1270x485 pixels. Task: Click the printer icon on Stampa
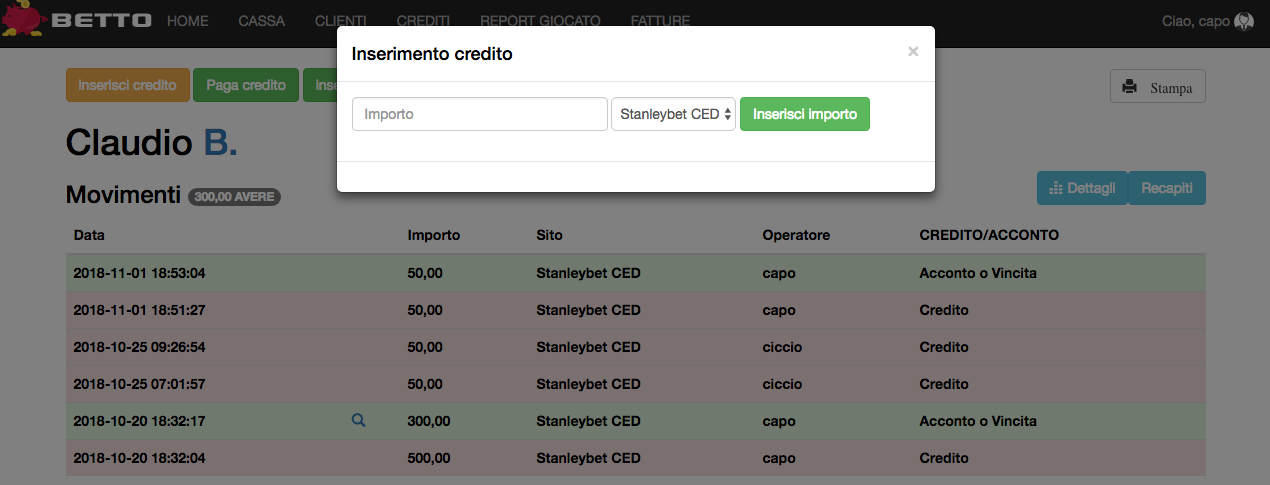[x=1130, y=87]
